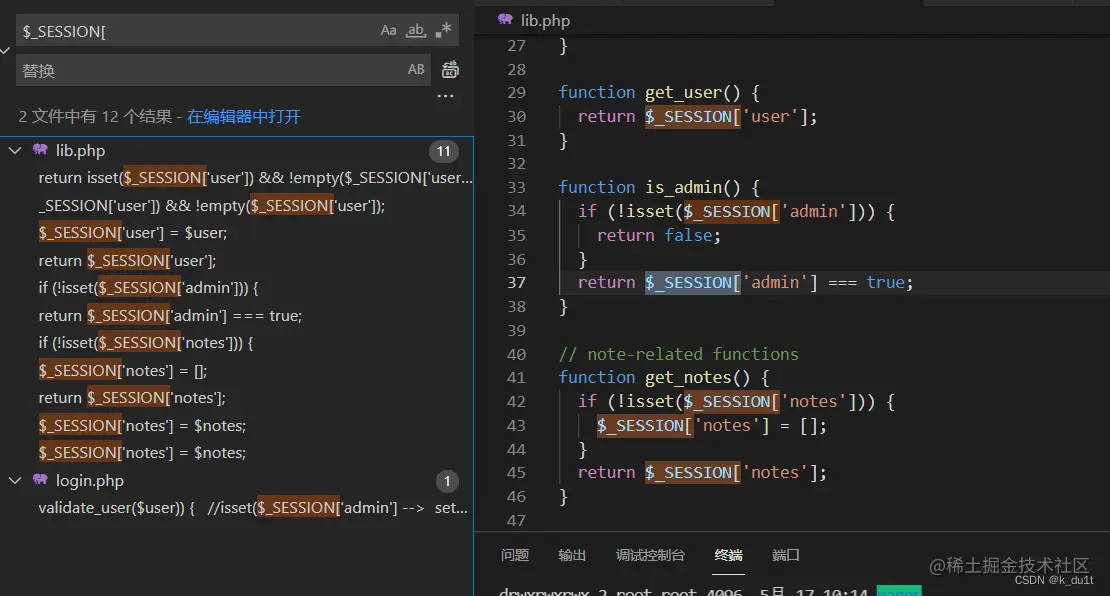Click "get_notes" function name in editor
The width and height of the screenshot is (1110, 596).
(x=687, y=378)
